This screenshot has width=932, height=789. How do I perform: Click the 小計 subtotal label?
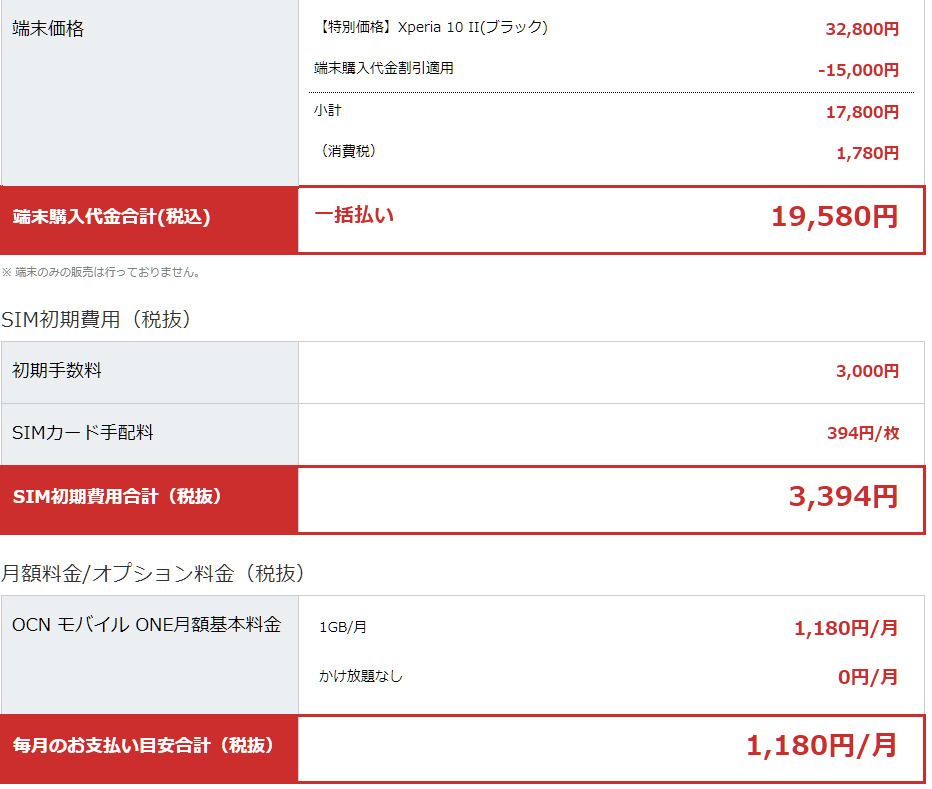pos(328,111)
